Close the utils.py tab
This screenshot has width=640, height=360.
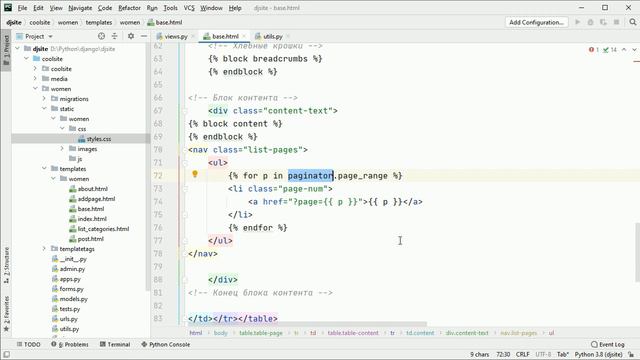point(288,36)
